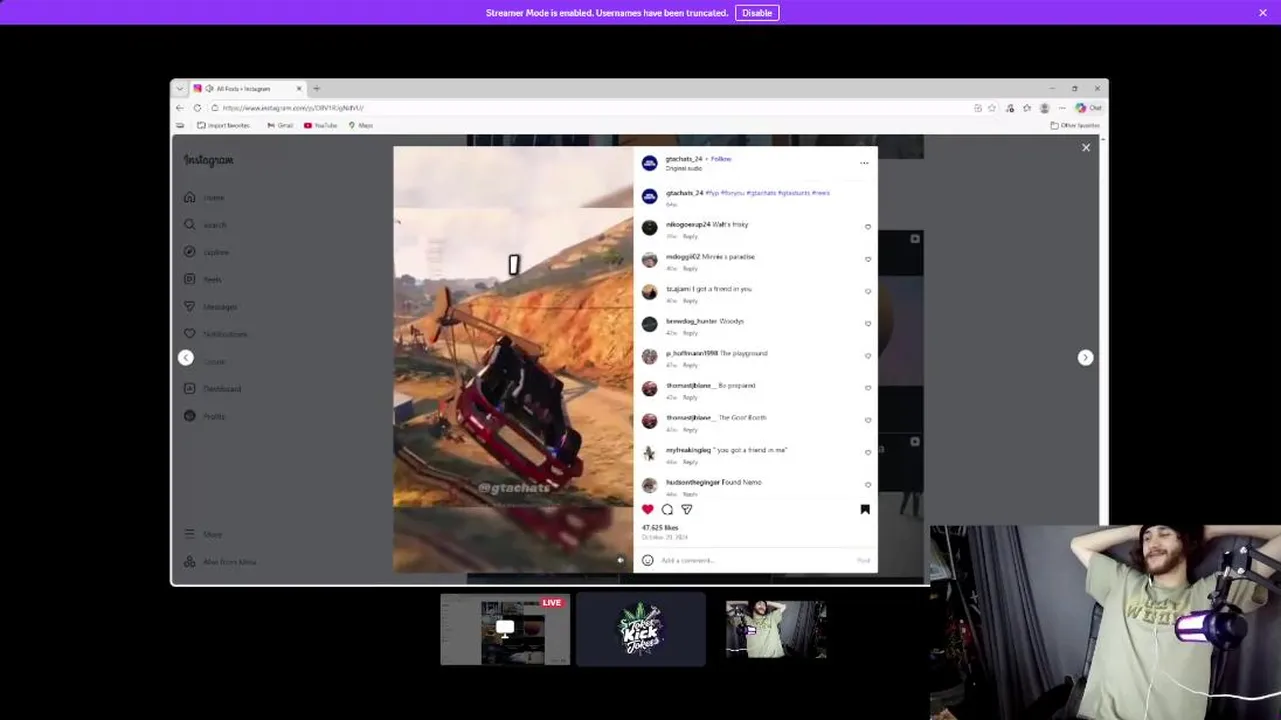Viewport: 1281px width, 720px height.
Task: Share the post with paper plane icon
Action: pyautogui.click(x=687, y=510)
